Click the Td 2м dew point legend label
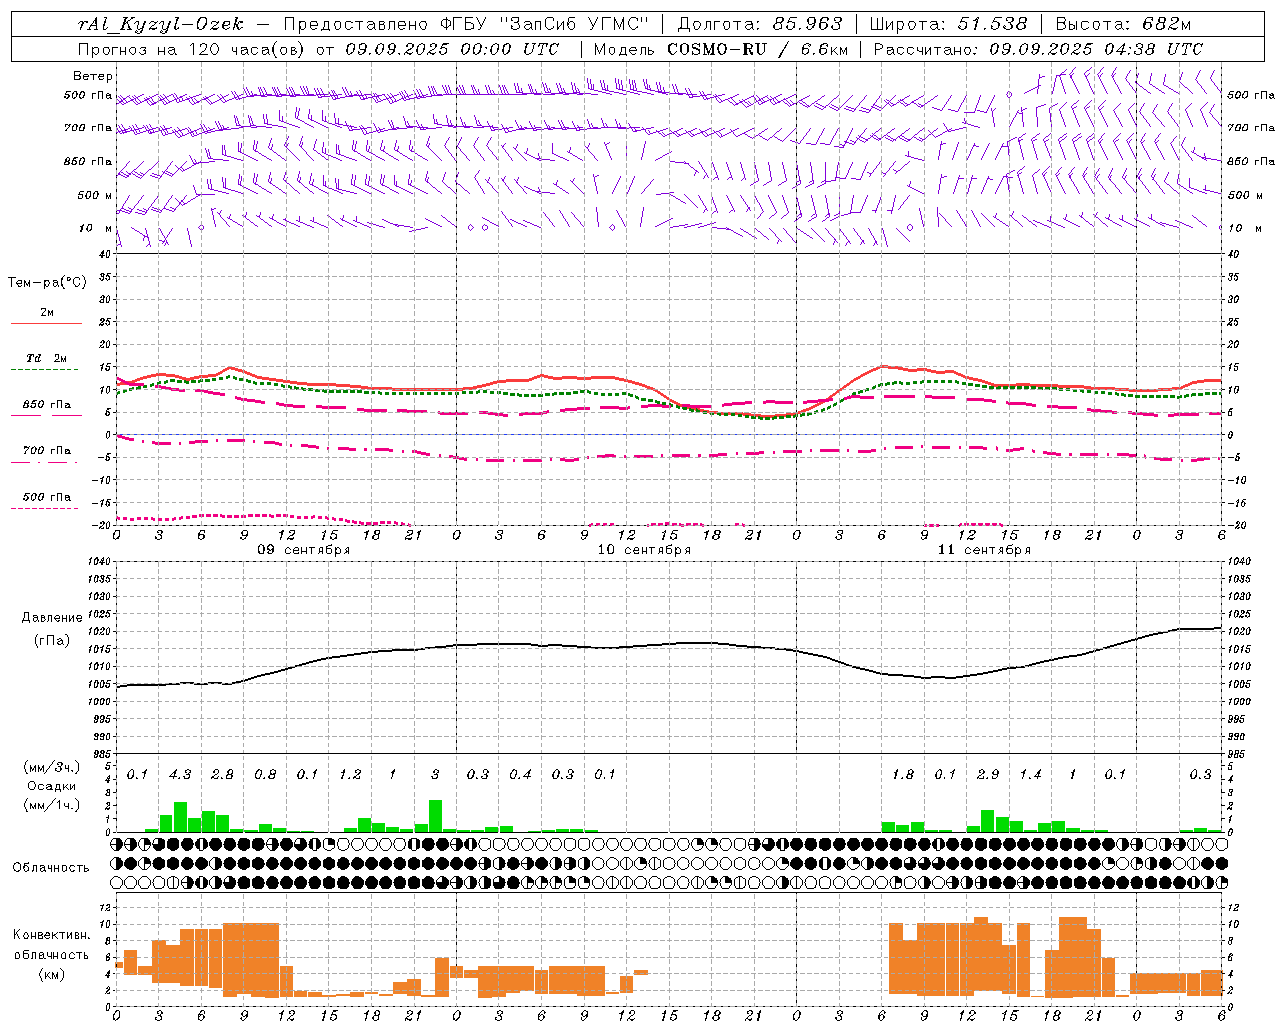Image resolution: width=1280 pixels, height=1024 pixels. [47, 358]
